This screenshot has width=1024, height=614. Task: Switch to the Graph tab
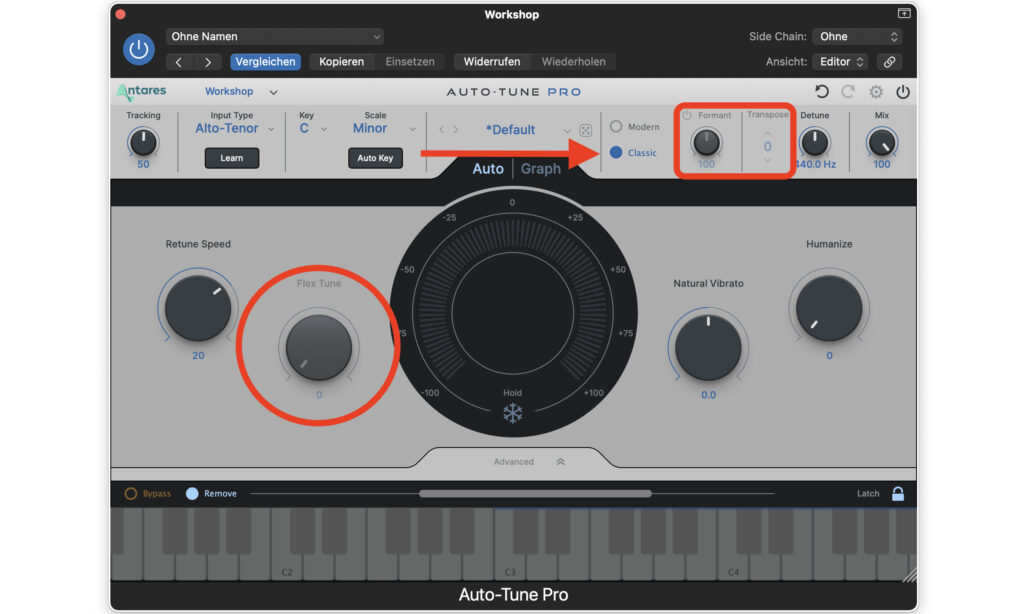coord(541,169)
